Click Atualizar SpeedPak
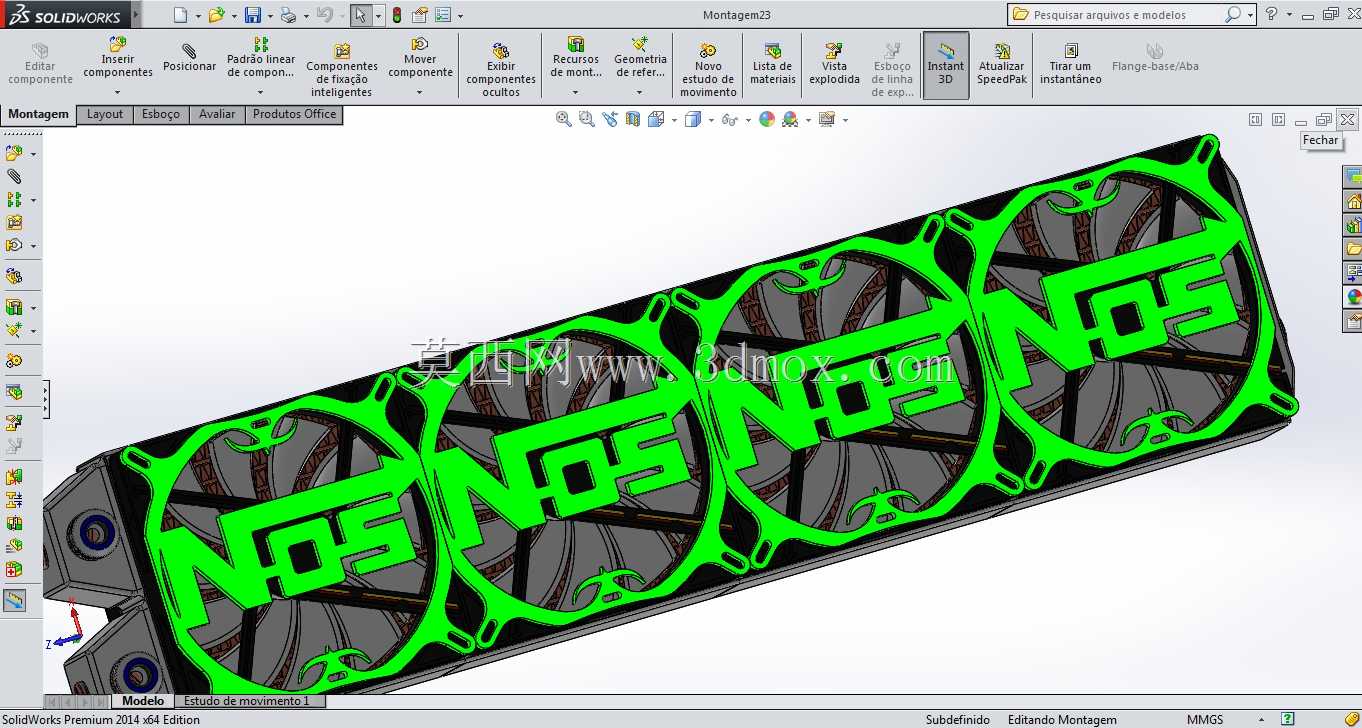Screen dimensions: 1362x728 pyautogui.click(x=1002, y=64)
